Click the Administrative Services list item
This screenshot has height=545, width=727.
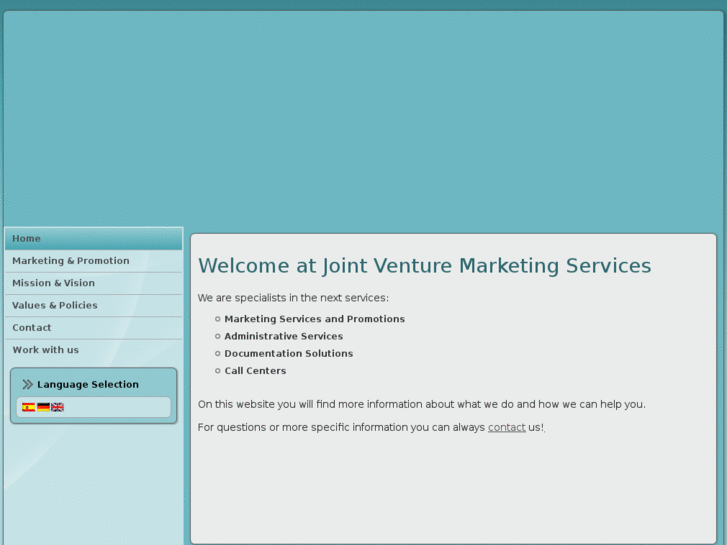tap(283, 336)
